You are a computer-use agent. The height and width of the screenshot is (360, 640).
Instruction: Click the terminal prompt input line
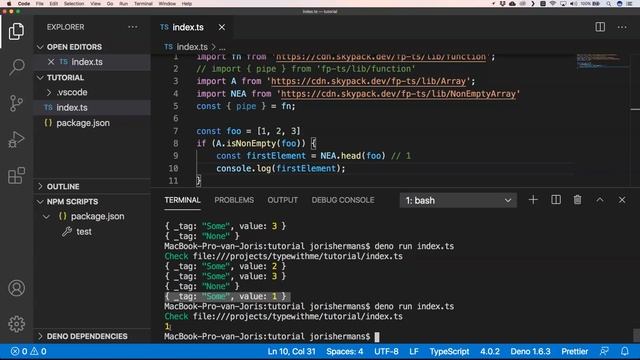coord(271,337)
